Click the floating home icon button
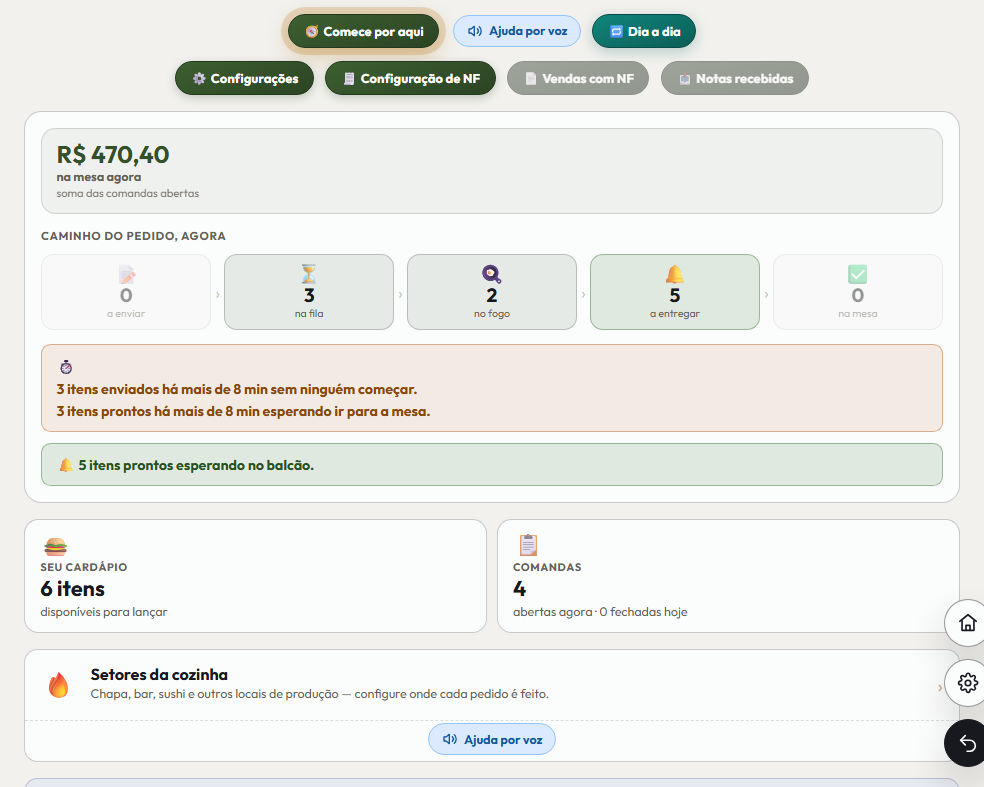 [967, 623]
